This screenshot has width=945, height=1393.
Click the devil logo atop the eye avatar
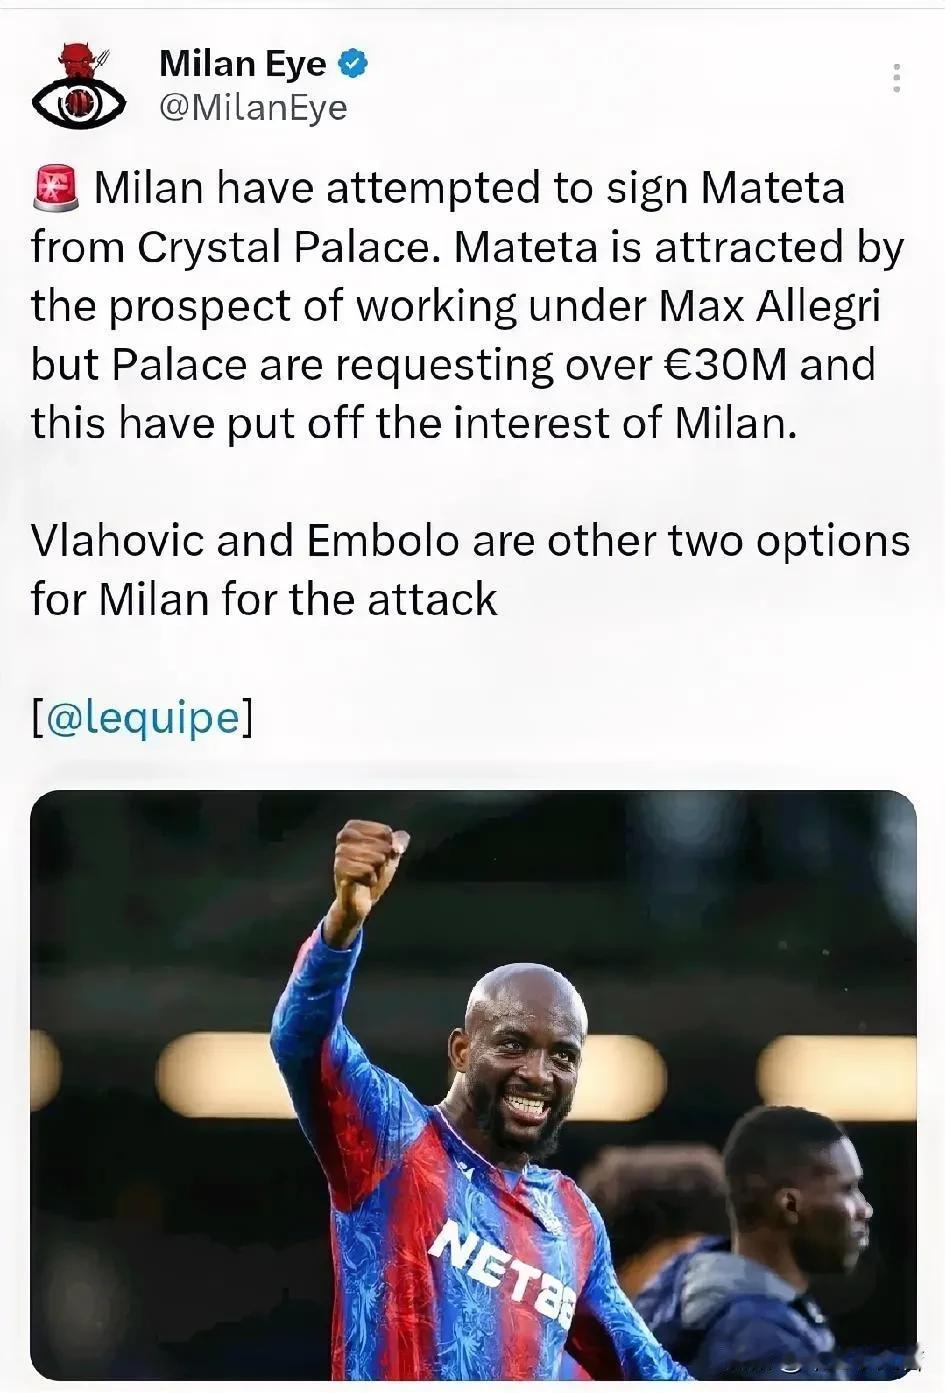click(75, 60)
